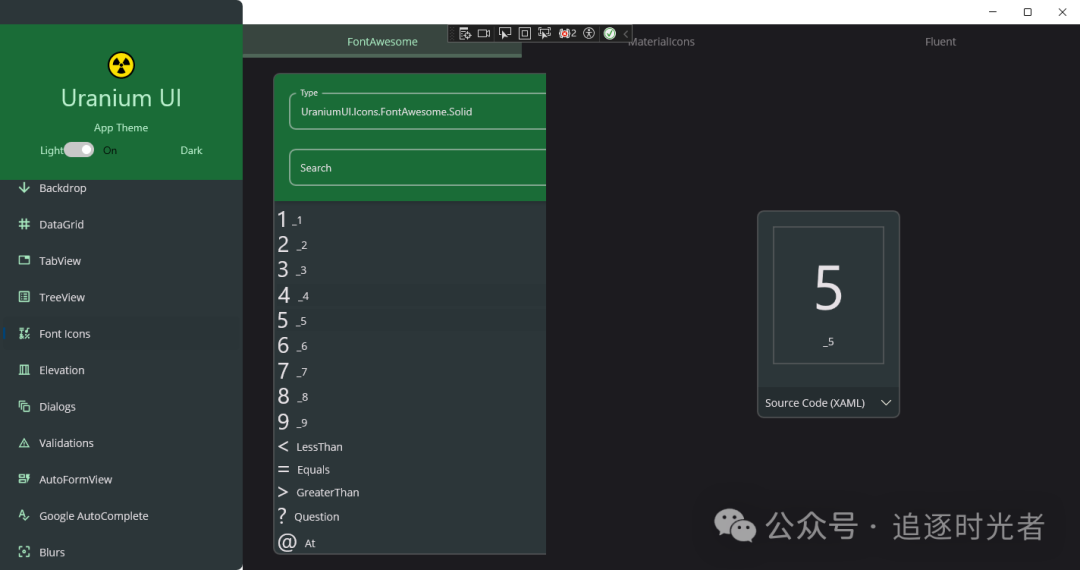
Task: Open Elevation page in sidebar
Action: click(121, 370)
